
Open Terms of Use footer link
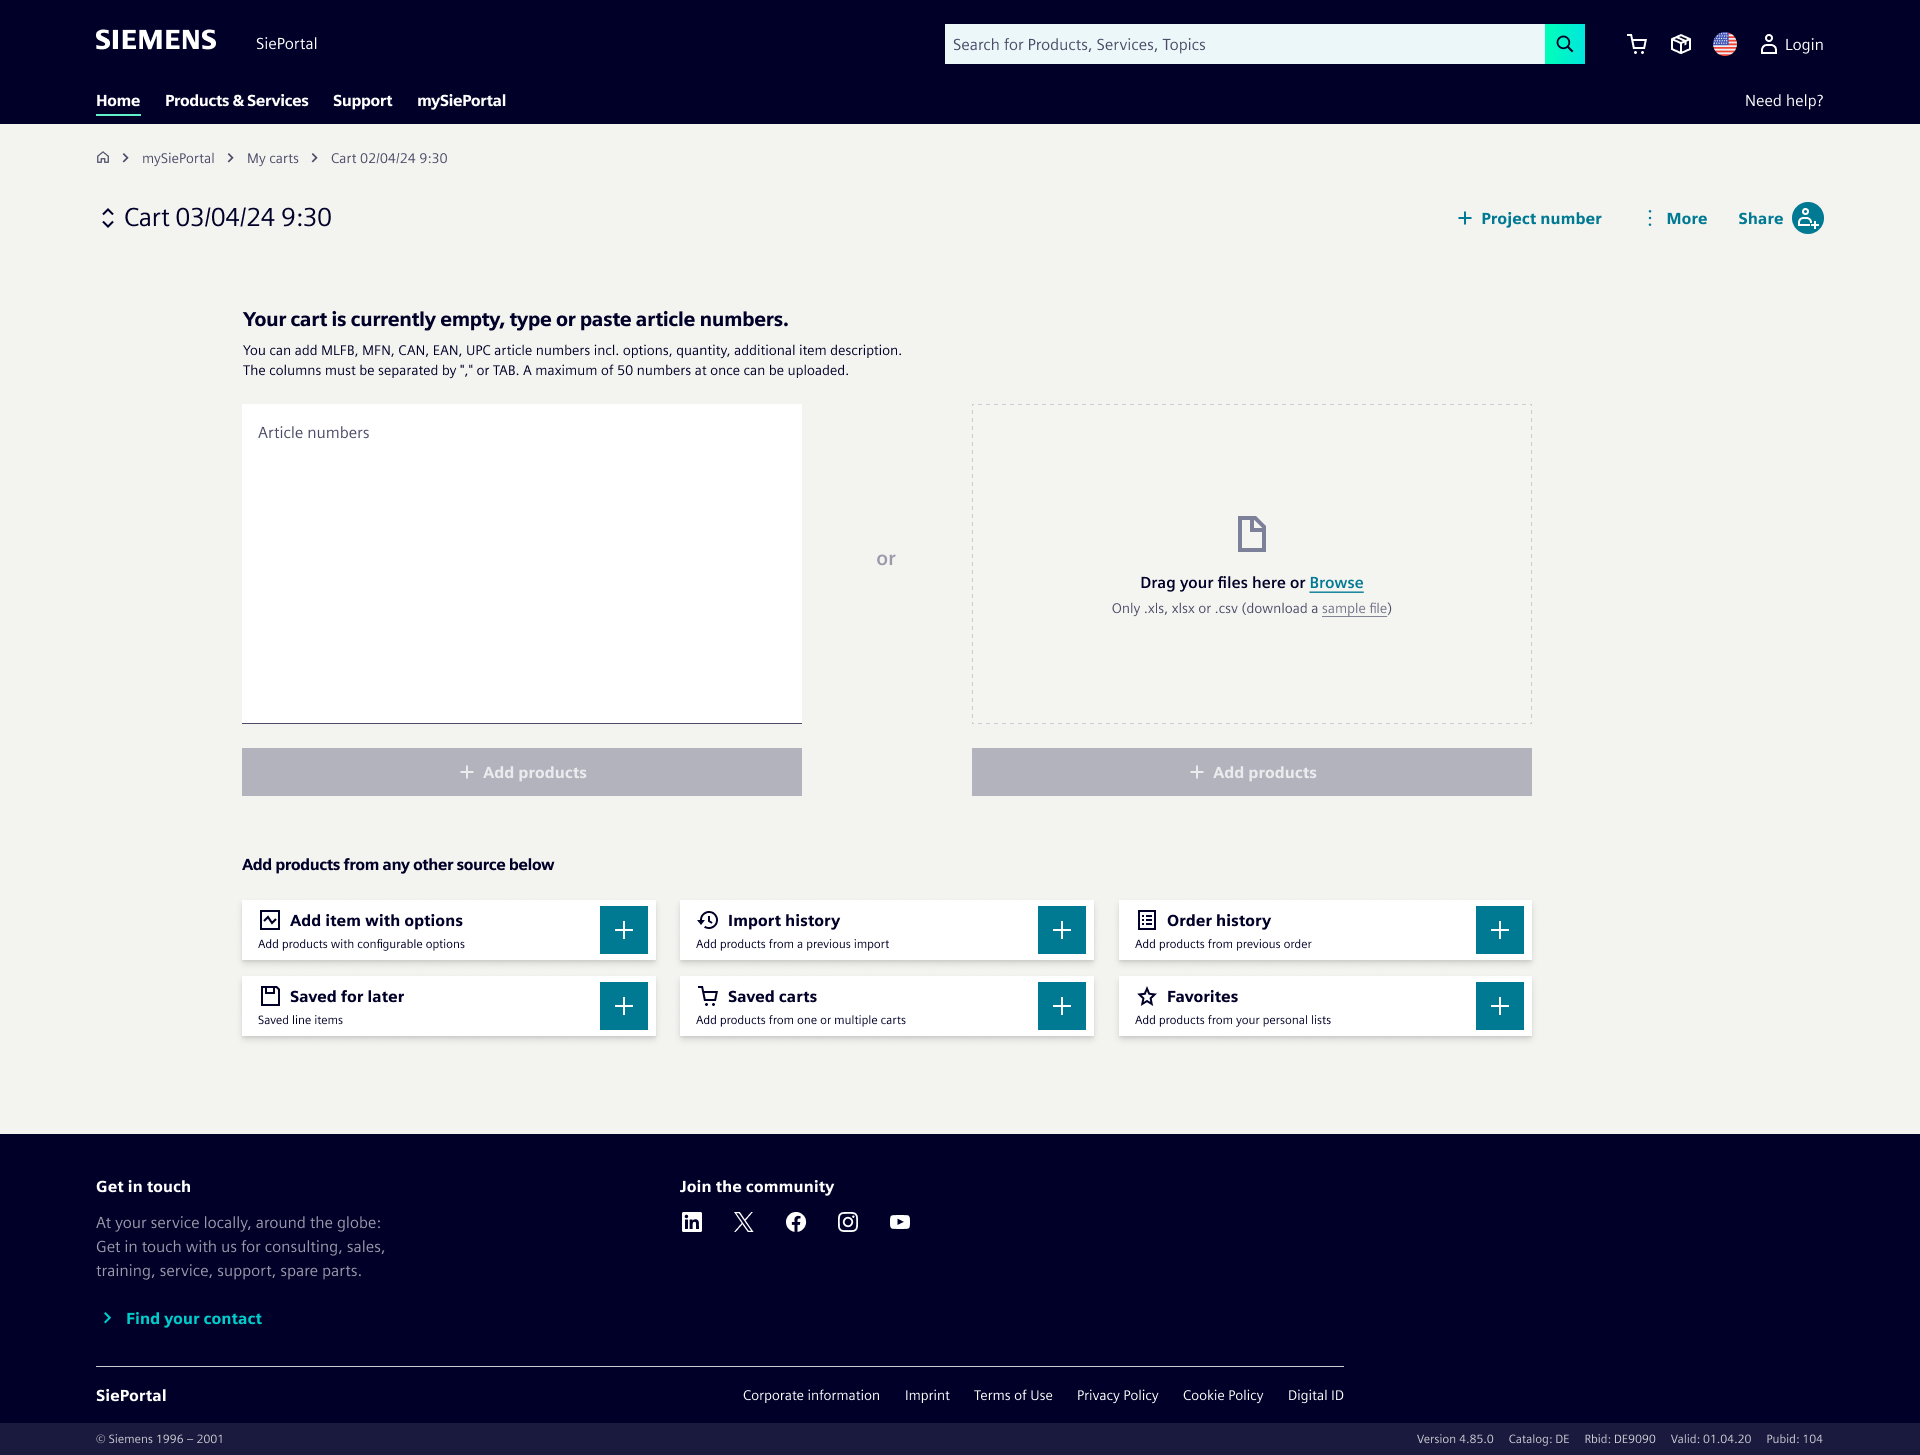(1013, 1395)
